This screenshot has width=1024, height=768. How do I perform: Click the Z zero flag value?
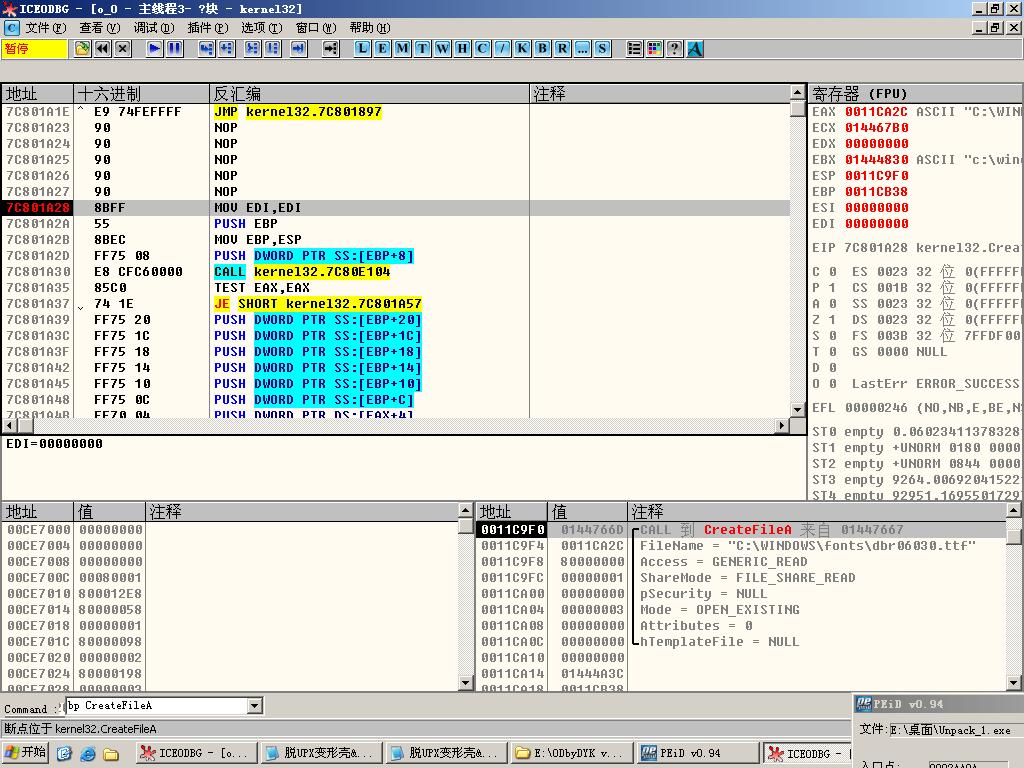click(x=832, y=320)
